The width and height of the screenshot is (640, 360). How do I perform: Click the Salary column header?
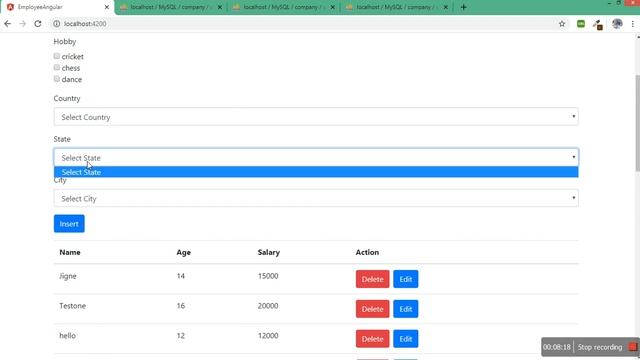[x=269, y=252]
